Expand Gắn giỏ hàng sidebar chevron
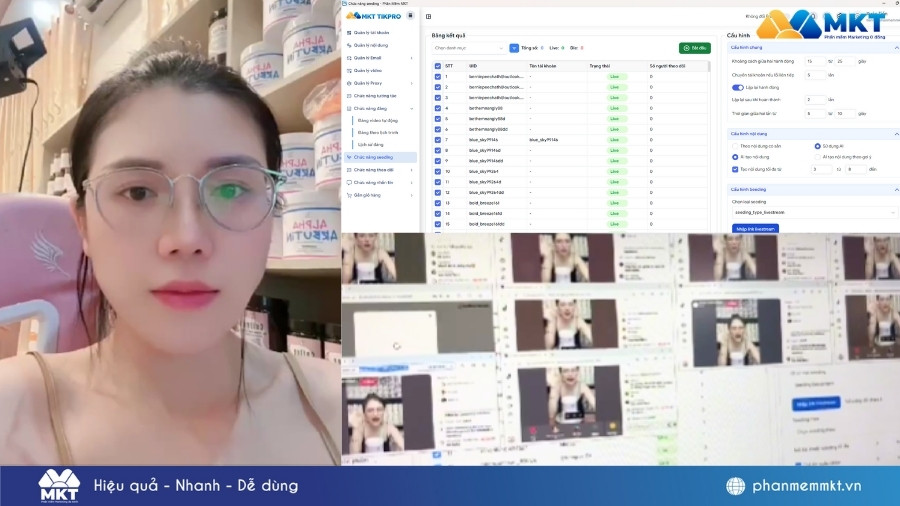 pyautogui.click(x=412, y=195)
